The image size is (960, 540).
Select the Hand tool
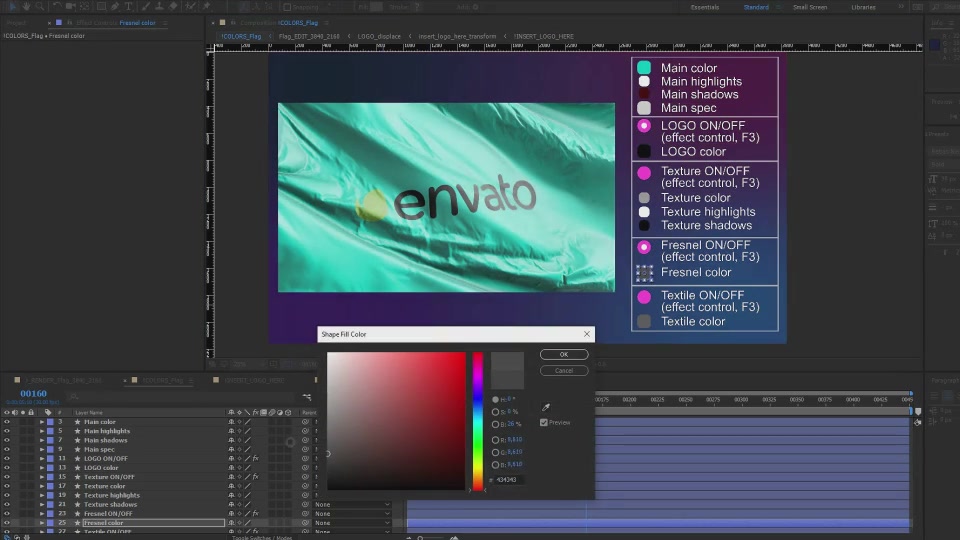pos(26,6)
